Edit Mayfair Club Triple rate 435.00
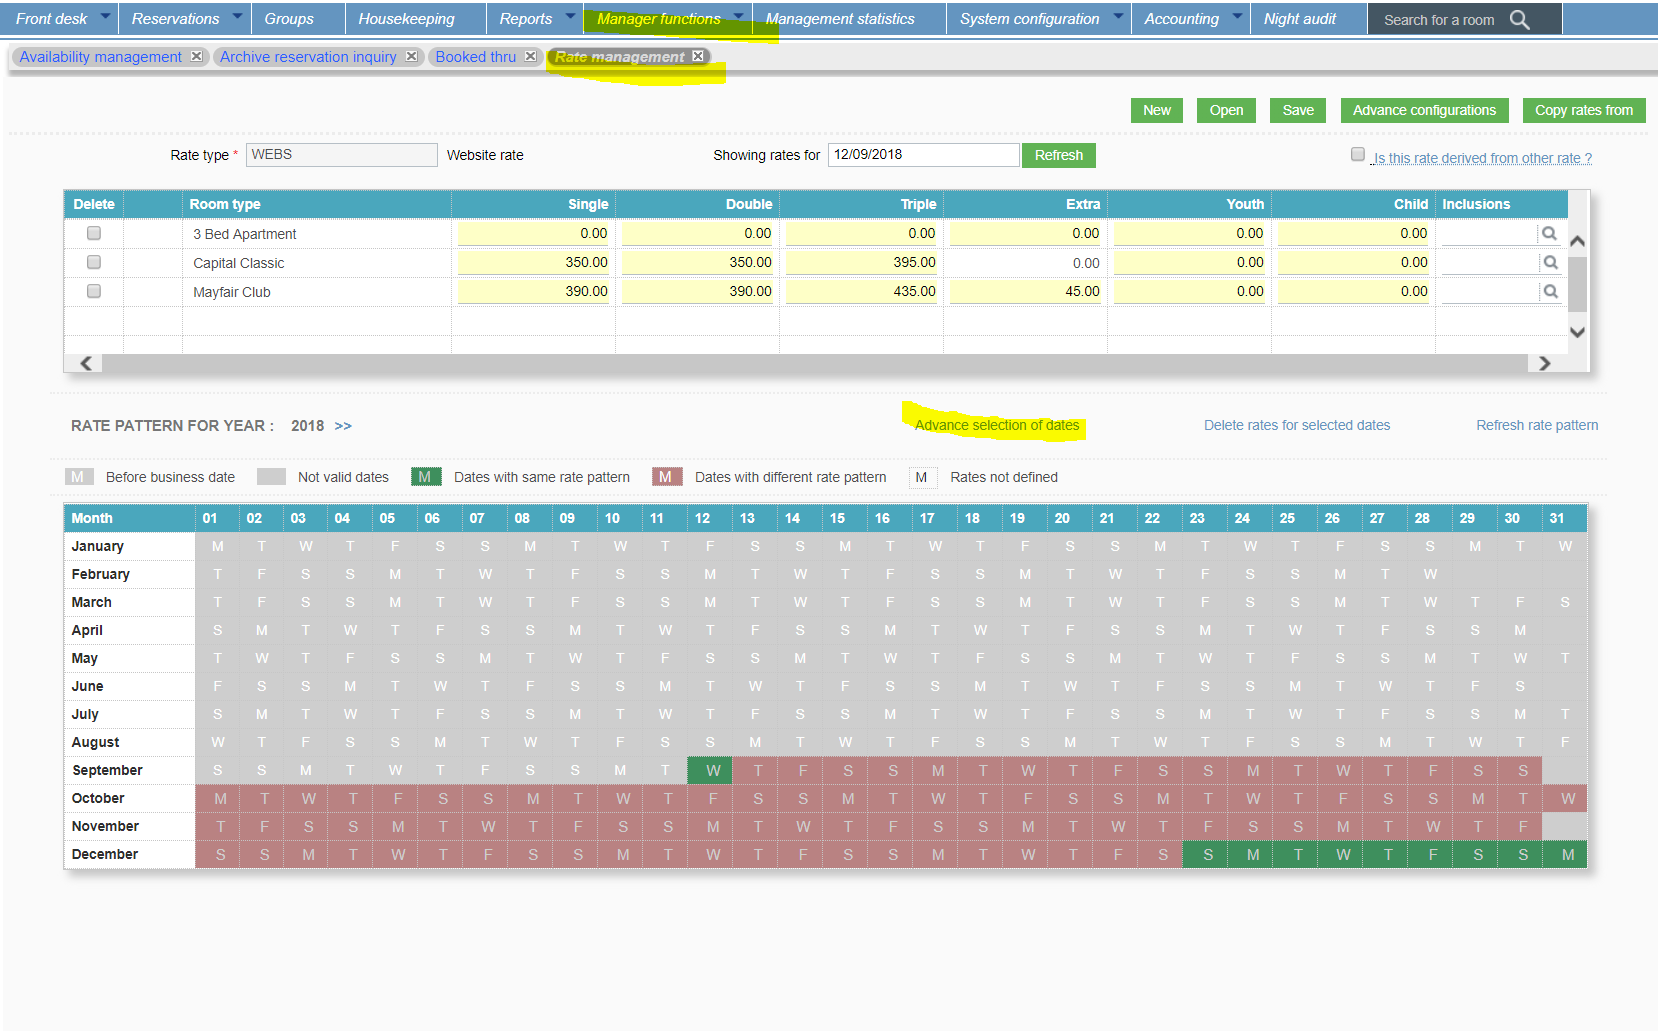 pos(862,292)
